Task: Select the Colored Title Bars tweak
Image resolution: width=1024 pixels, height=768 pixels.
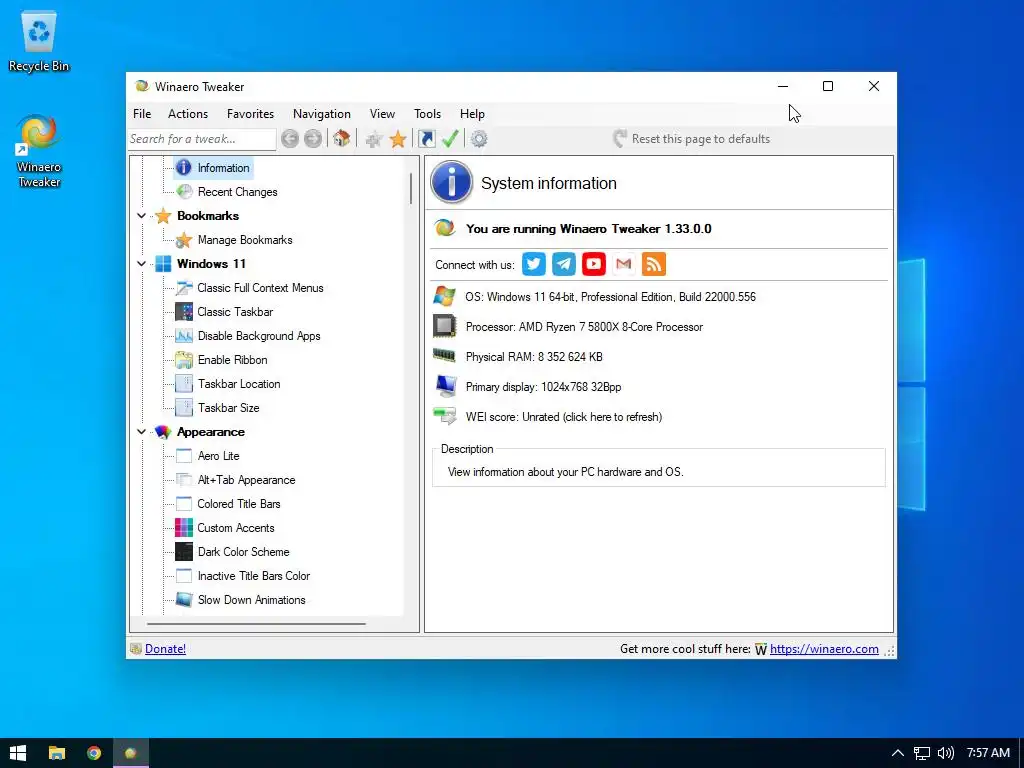Action: pos(239,504)
